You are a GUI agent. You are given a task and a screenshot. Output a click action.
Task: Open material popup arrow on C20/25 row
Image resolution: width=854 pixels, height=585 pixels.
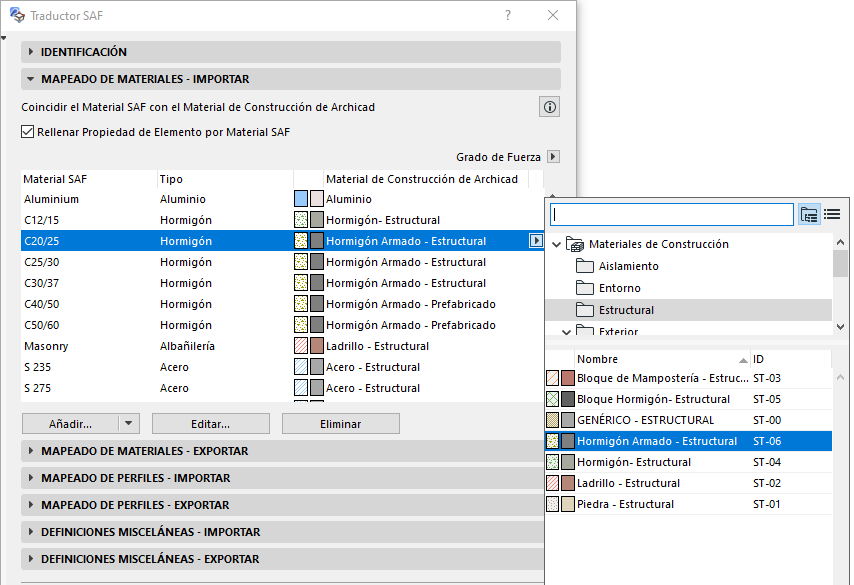(536, 241)
